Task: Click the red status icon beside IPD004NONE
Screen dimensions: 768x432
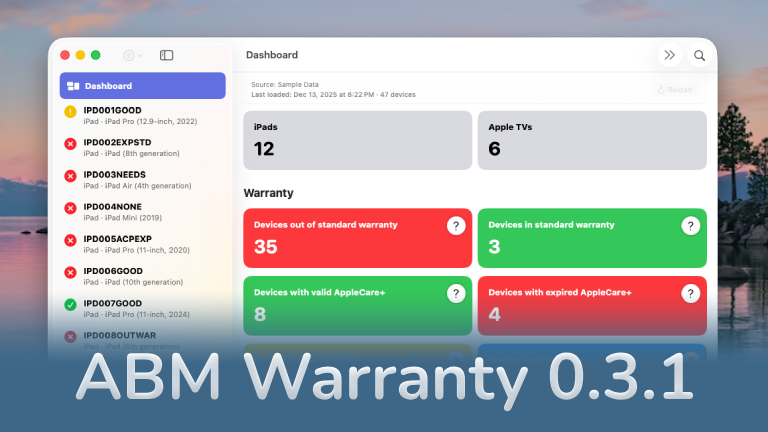Action: coord(70,208)
